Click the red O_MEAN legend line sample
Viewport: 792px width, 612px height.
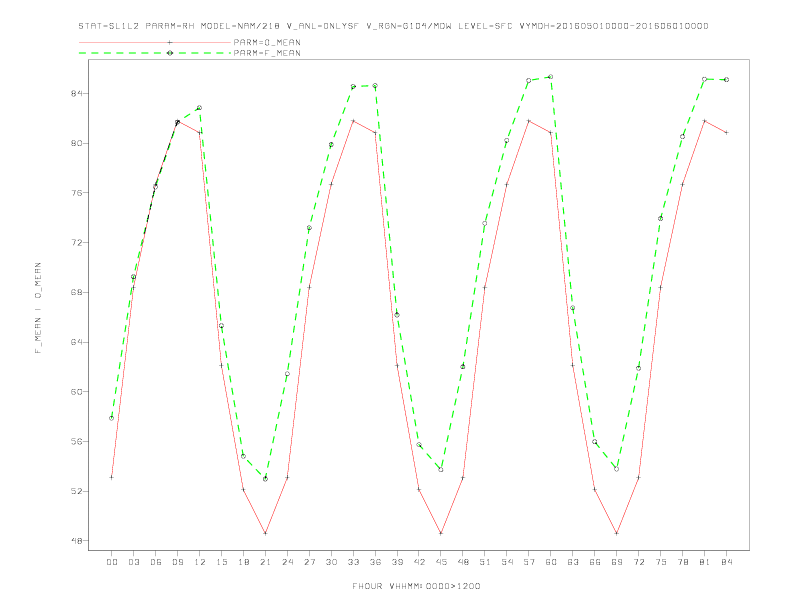[x=155, y=42]
